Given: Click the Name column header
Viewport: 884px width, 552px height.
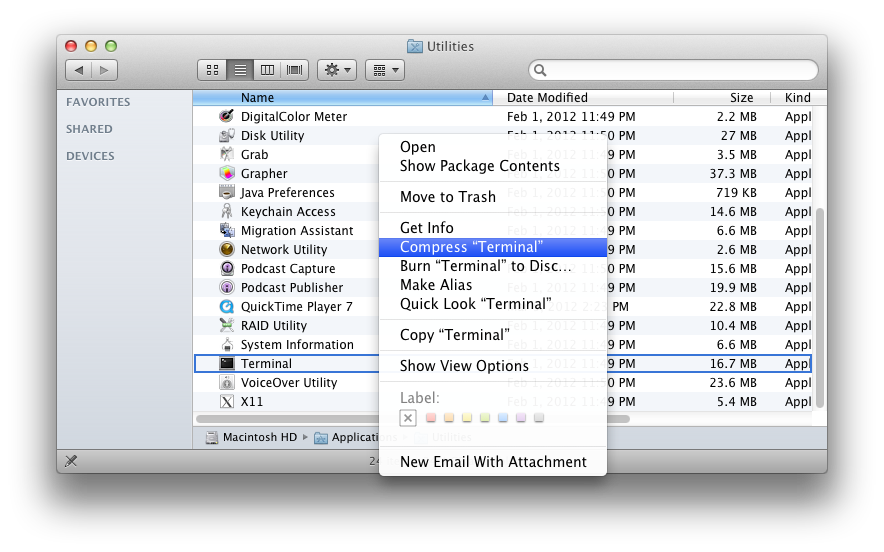Looking at the screenshot, I should pos(342,98).
